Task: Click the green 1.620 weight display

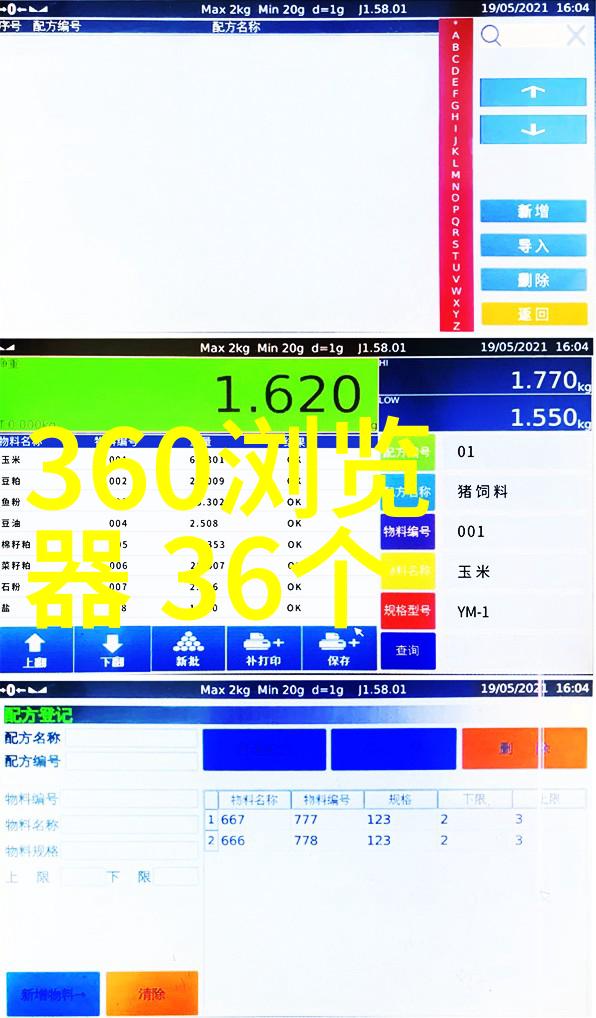Action: (x=188, y=395)
